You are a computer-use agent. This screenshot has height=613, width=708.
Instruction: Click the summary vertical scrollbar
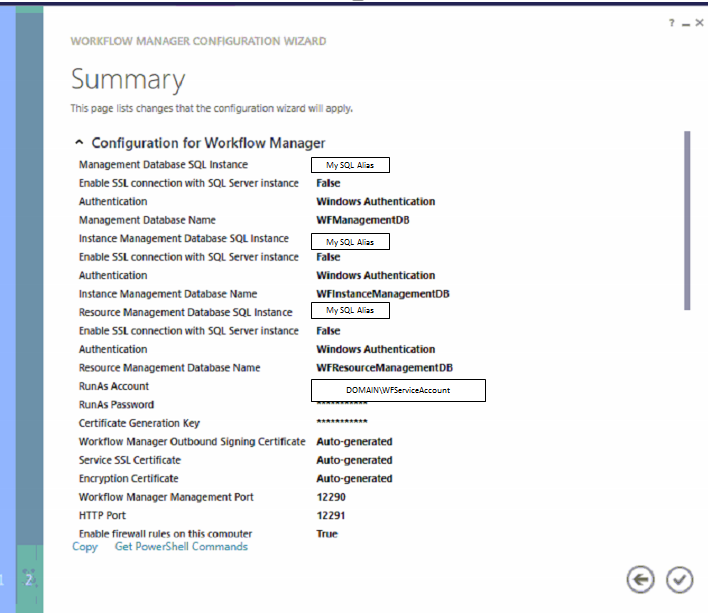tap(686, 220)
